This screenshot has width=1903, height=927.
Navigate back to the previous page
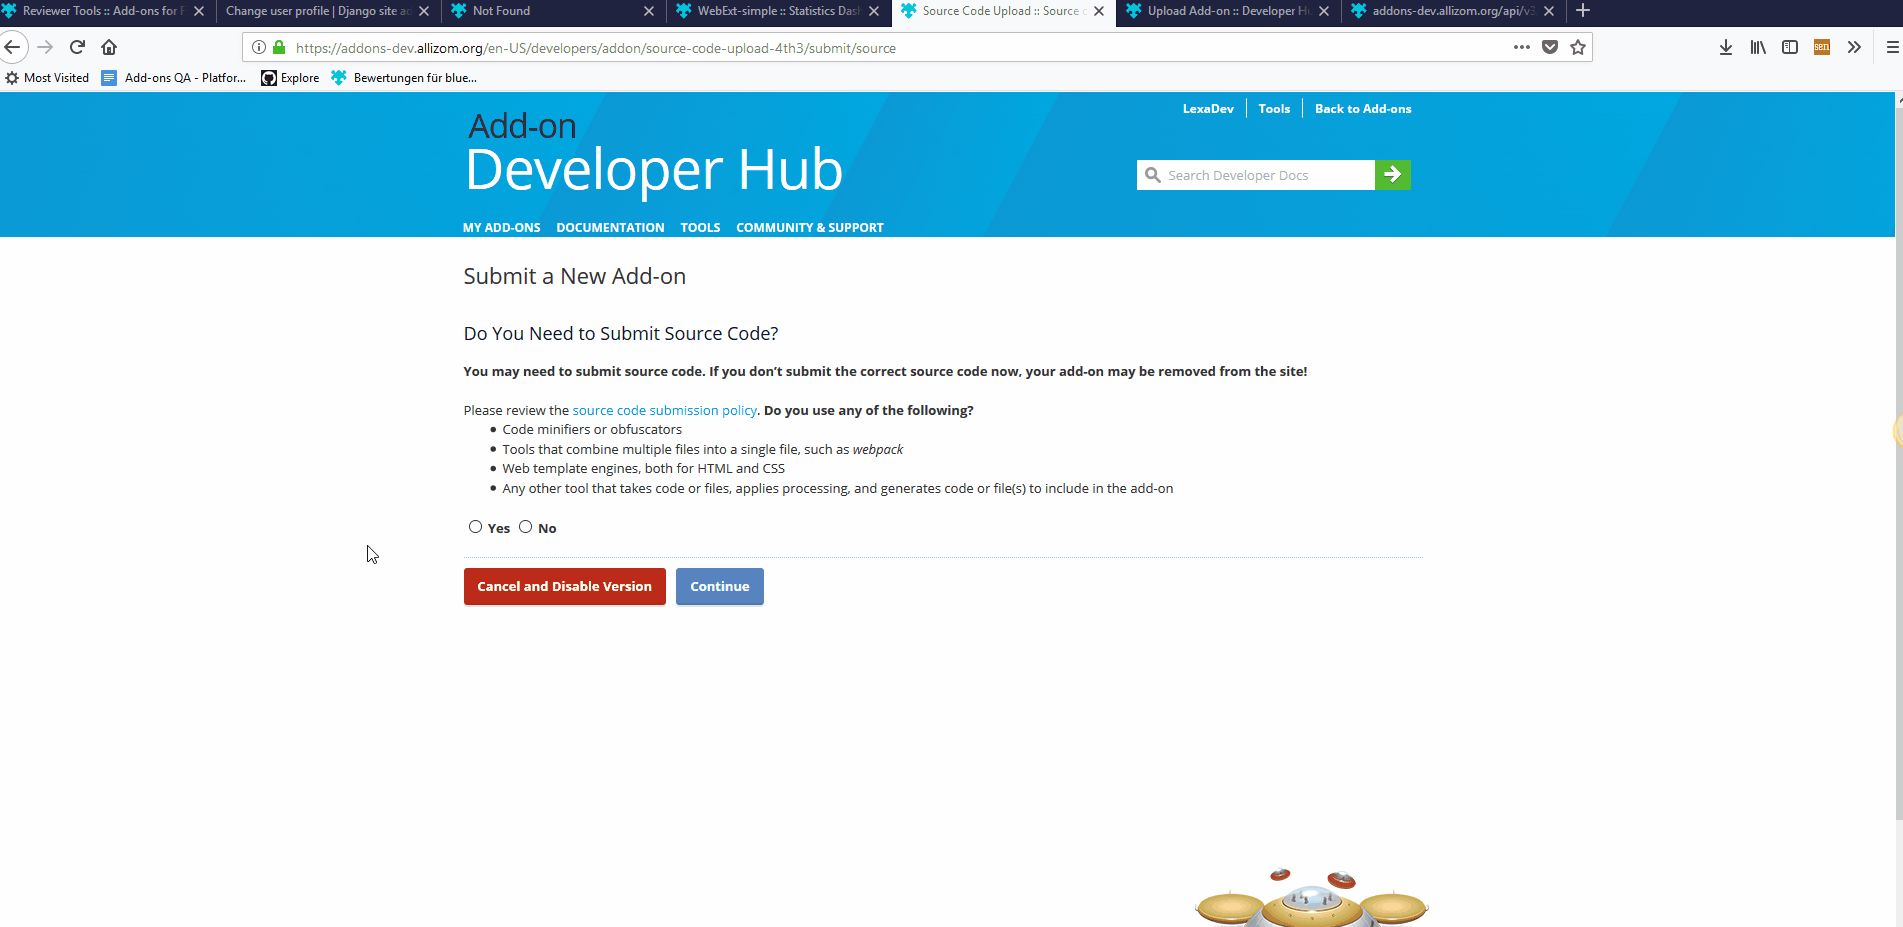[x=13, y=47]
